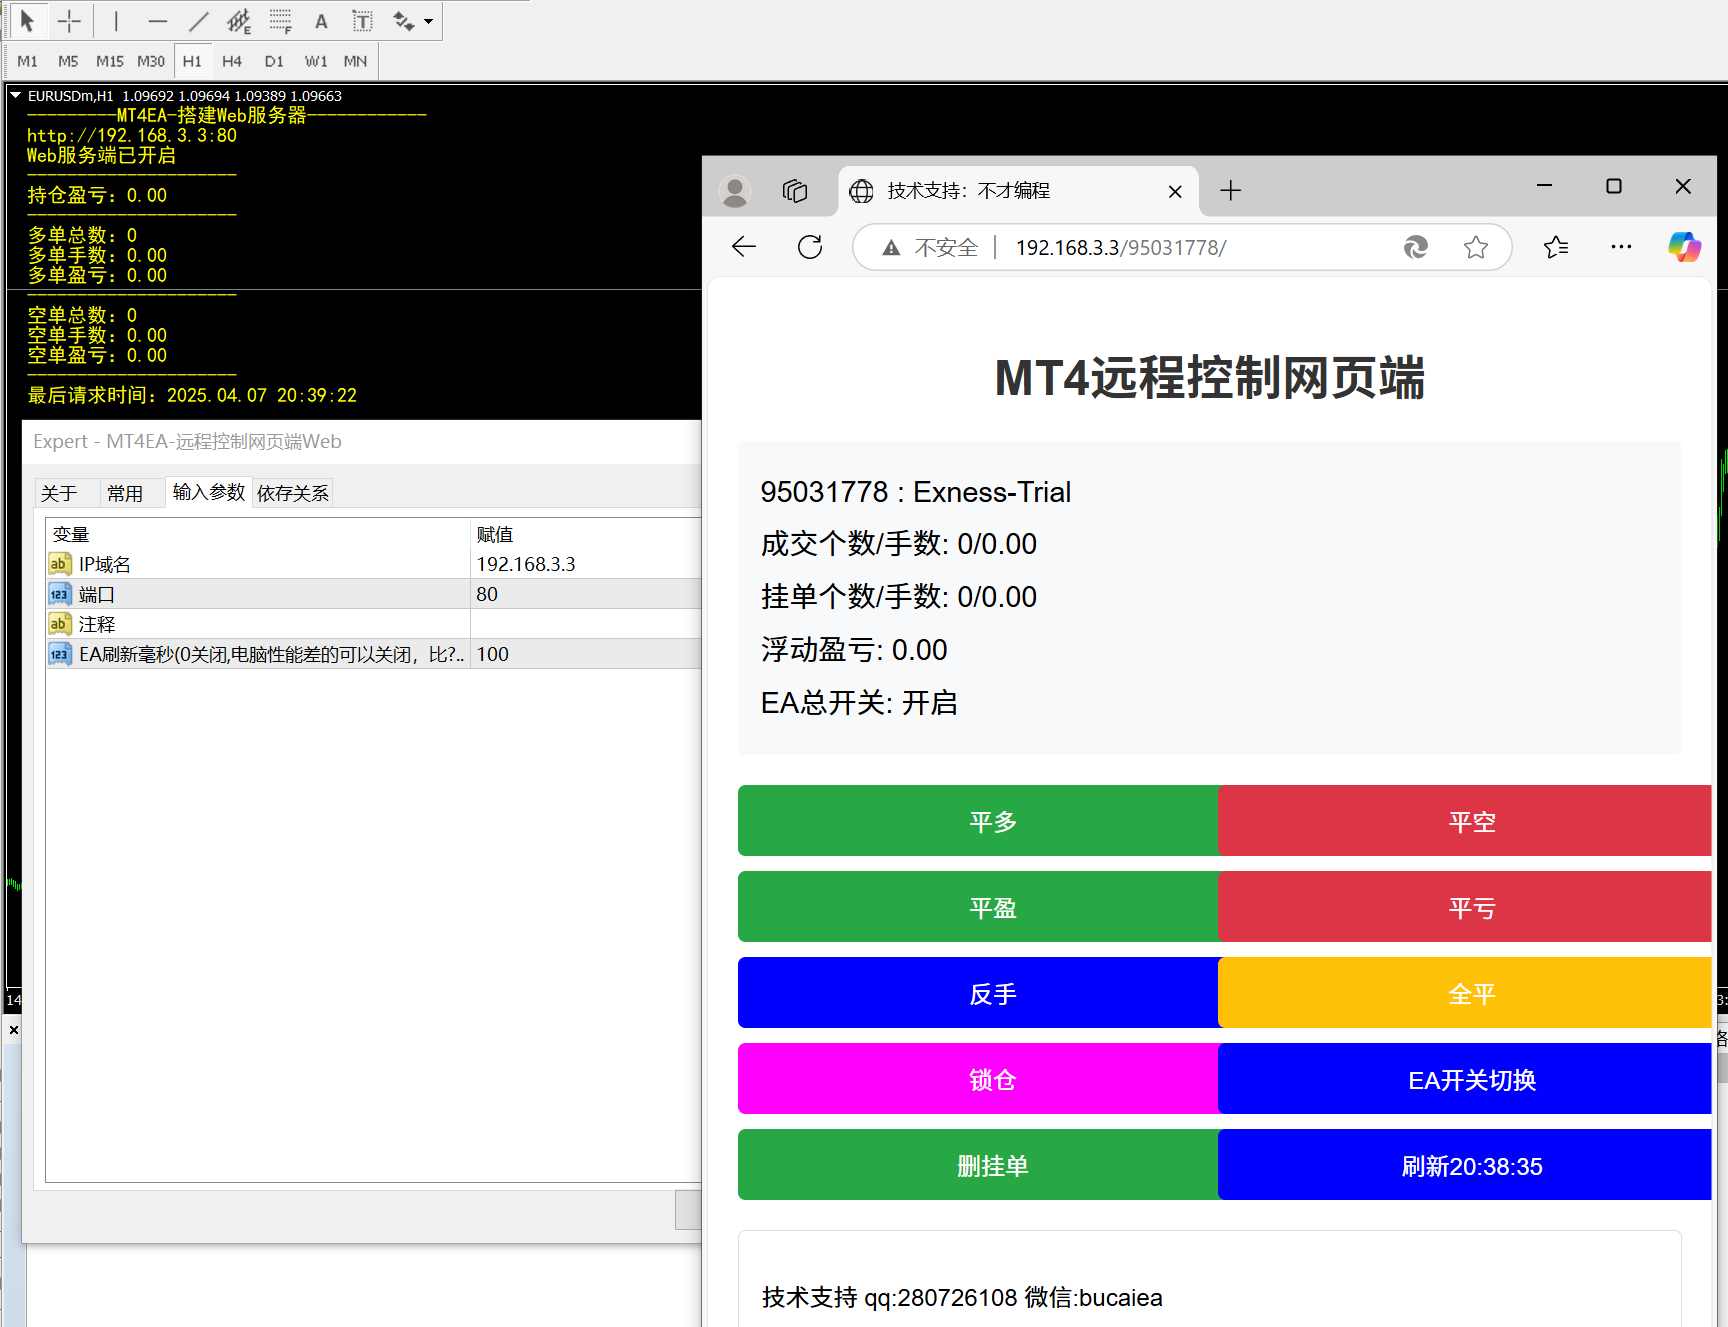Open the 输入参数 tab
The image size is (1728, 1327).
tap(208, 491)
